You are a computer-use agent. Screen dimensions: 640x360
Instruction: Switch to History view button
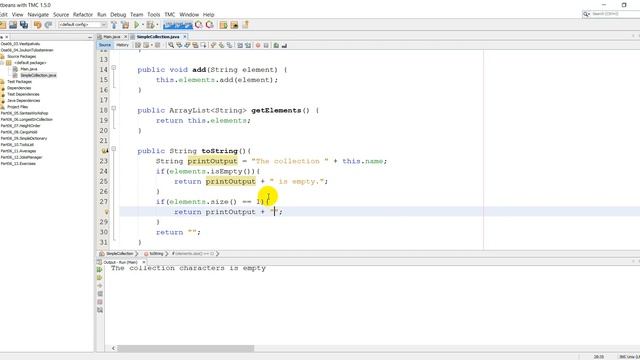[122, 45]
